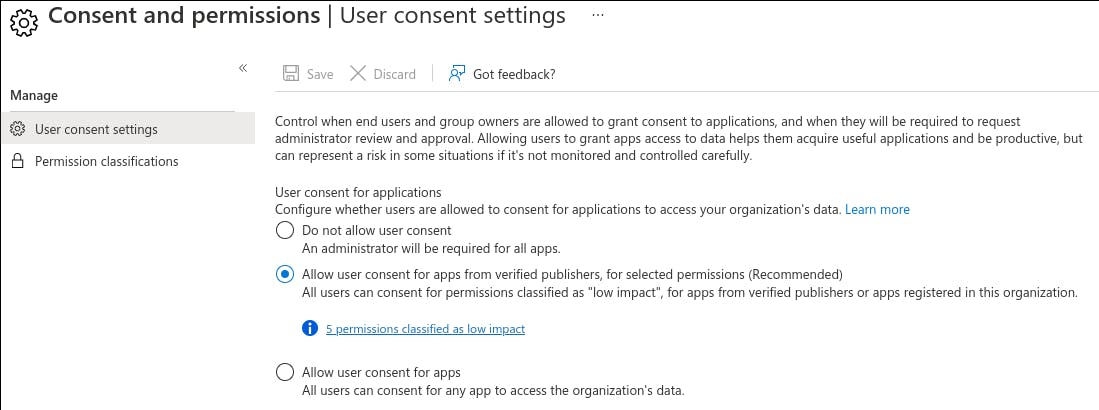Screen dimensions: 1099x410
Task: Open User consent settings menu item
Action: (x=128, y=129)
